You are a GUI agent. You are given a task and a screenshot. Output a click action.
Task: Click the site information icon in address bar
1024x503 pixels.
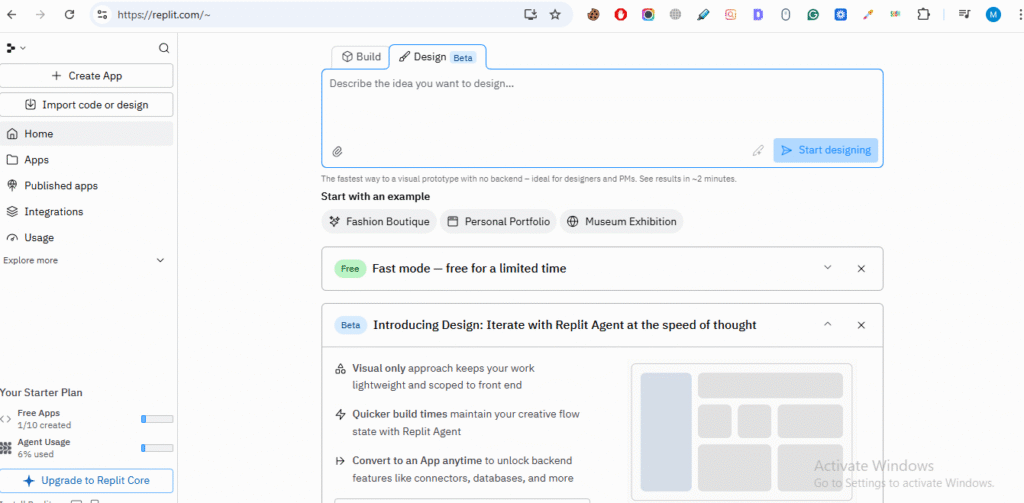[103, 15]
